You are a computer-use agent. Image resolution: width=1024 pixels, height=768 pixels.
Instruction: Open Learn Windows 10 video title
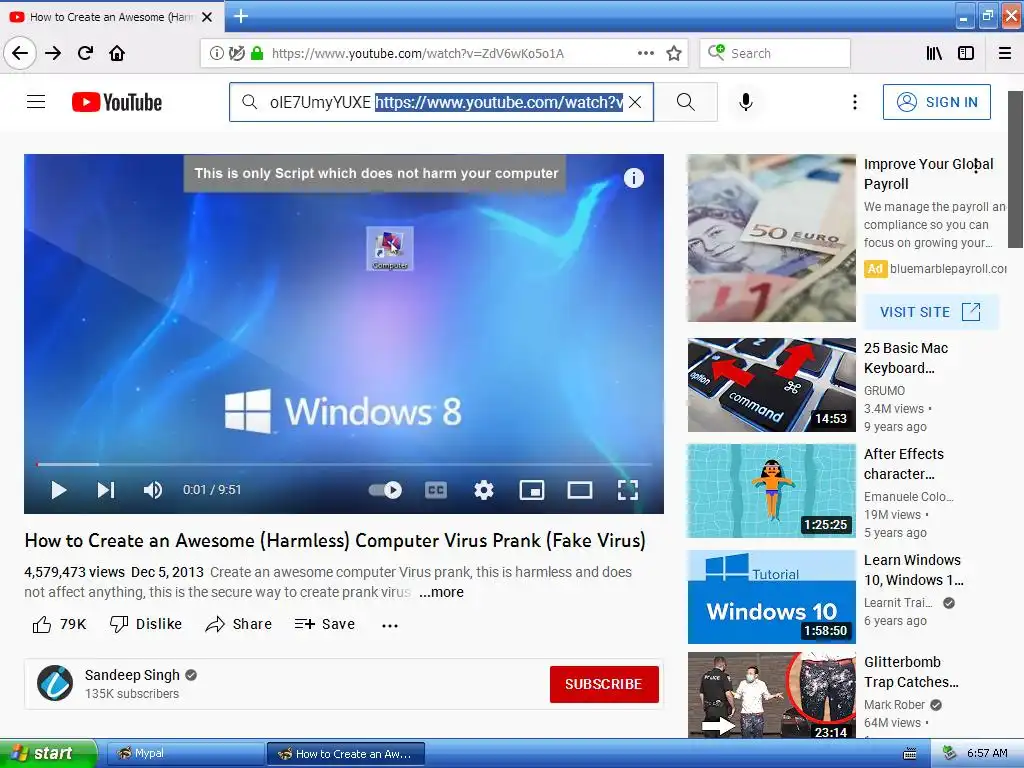913,570
